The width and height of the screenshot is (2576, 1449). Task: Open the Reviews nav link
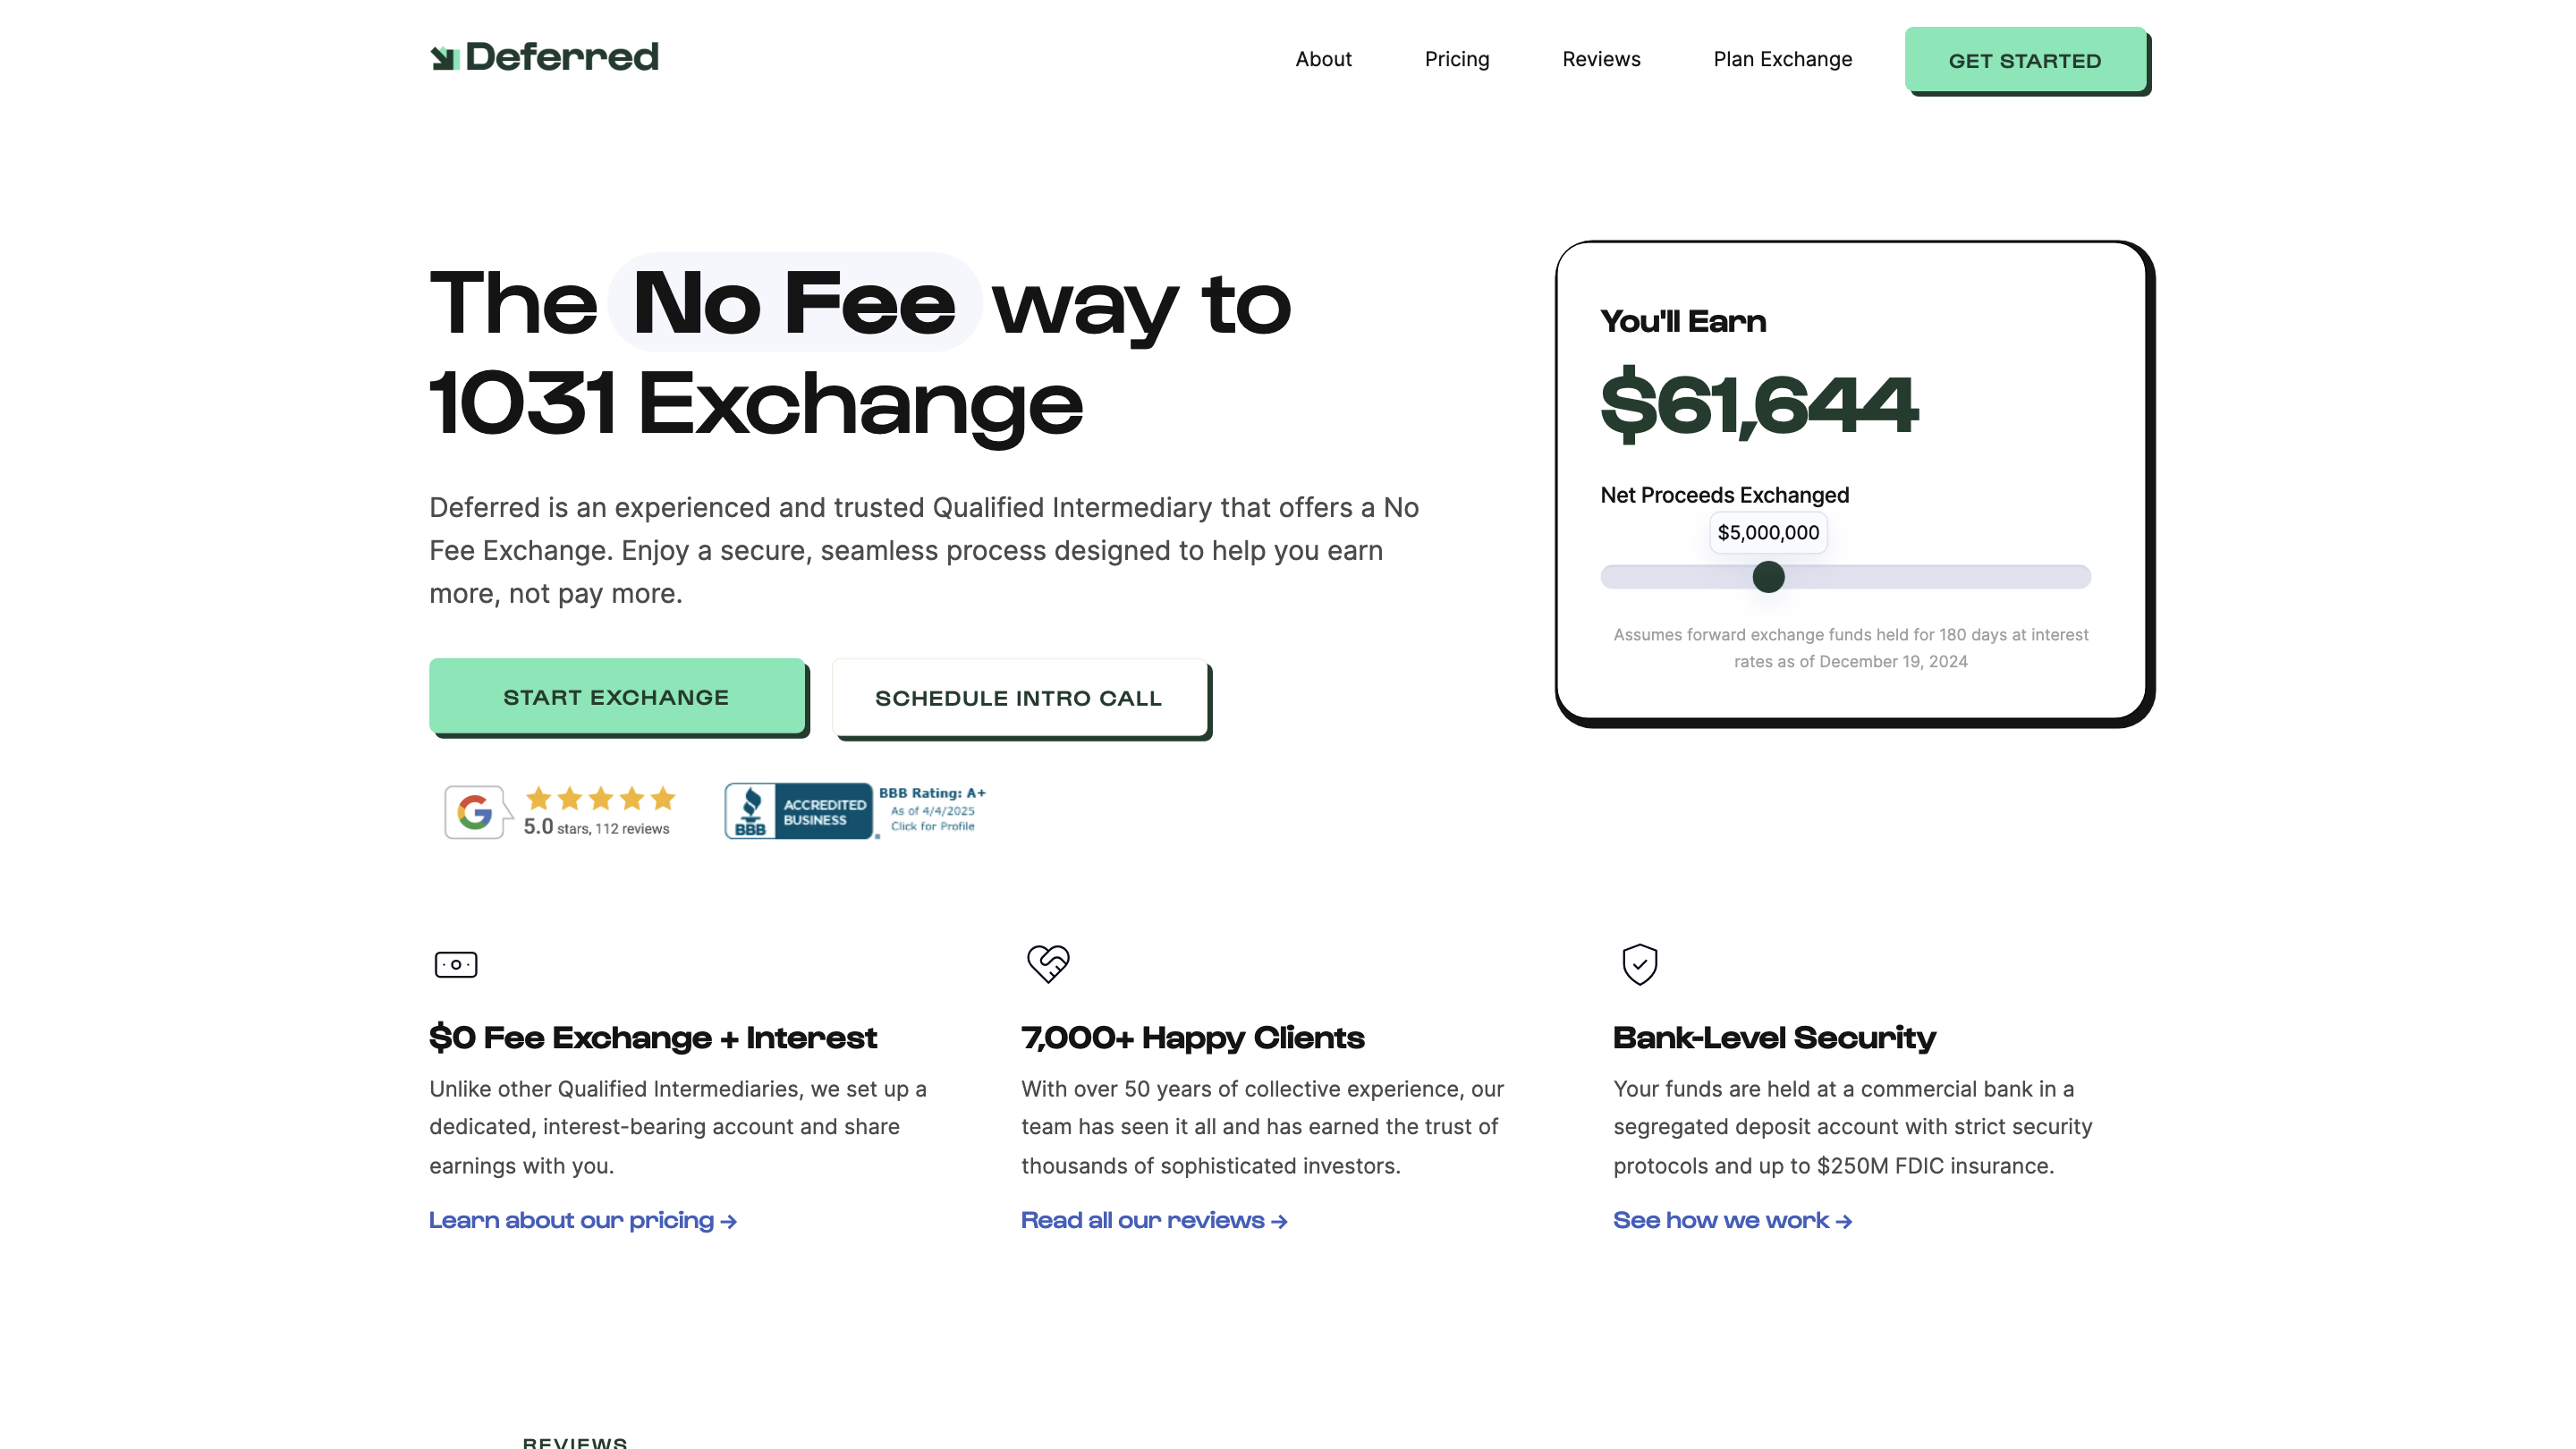[1601, 59]
